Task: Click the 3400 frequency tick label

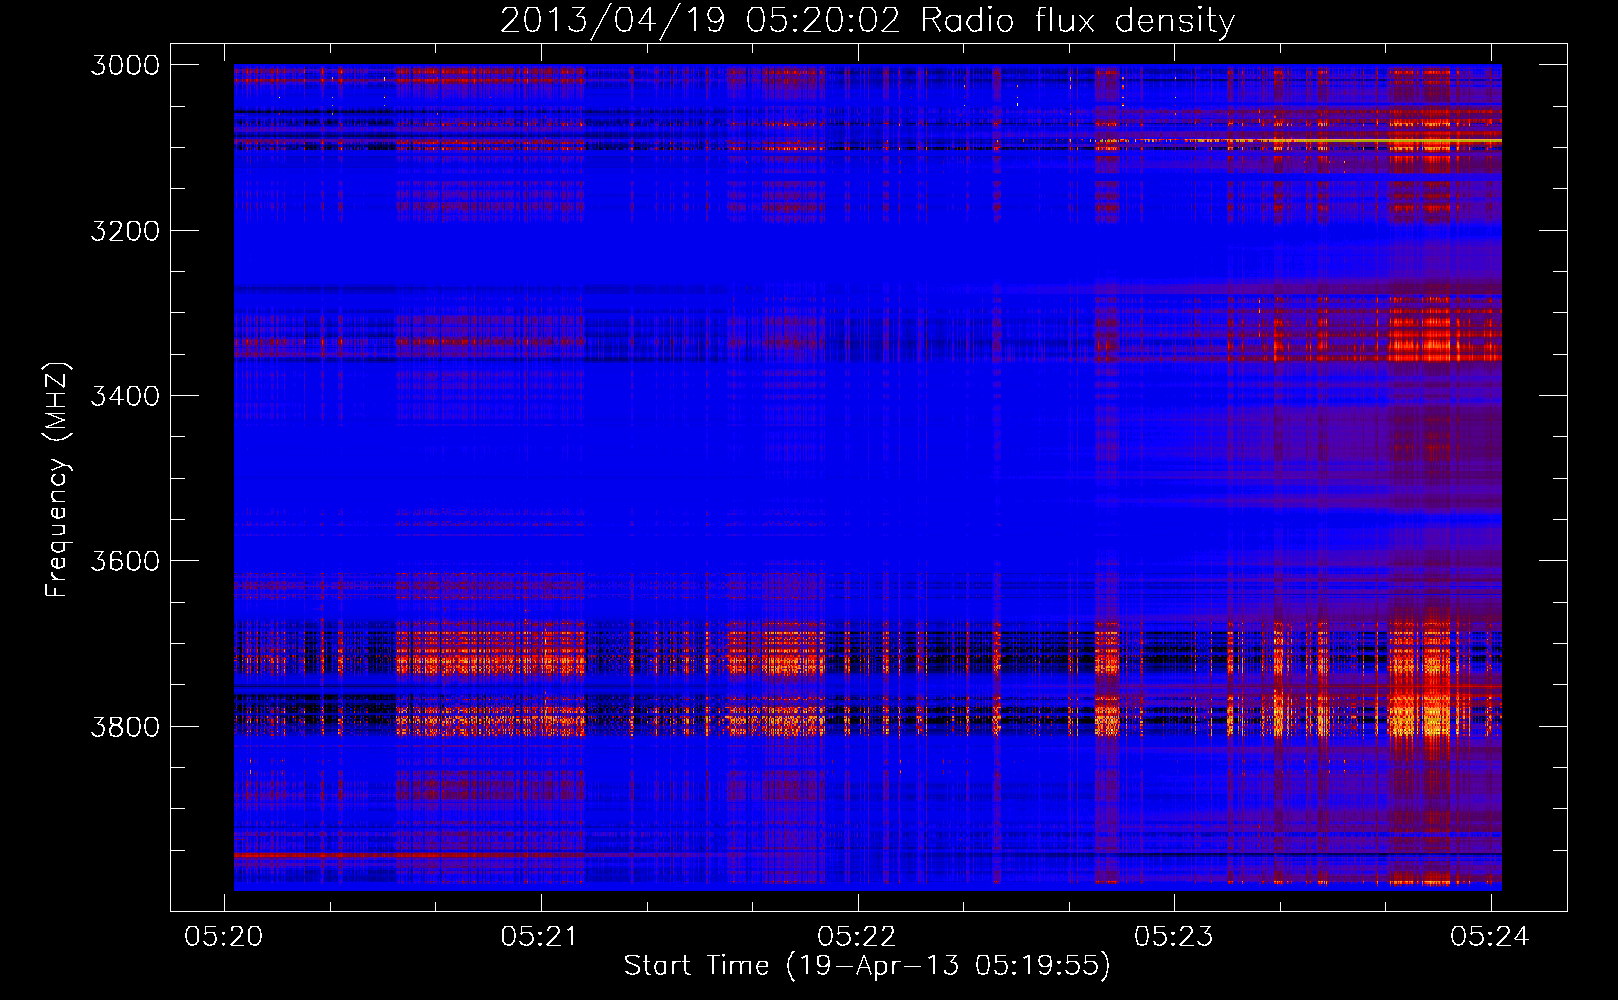Action: click(x=125, y=396)
